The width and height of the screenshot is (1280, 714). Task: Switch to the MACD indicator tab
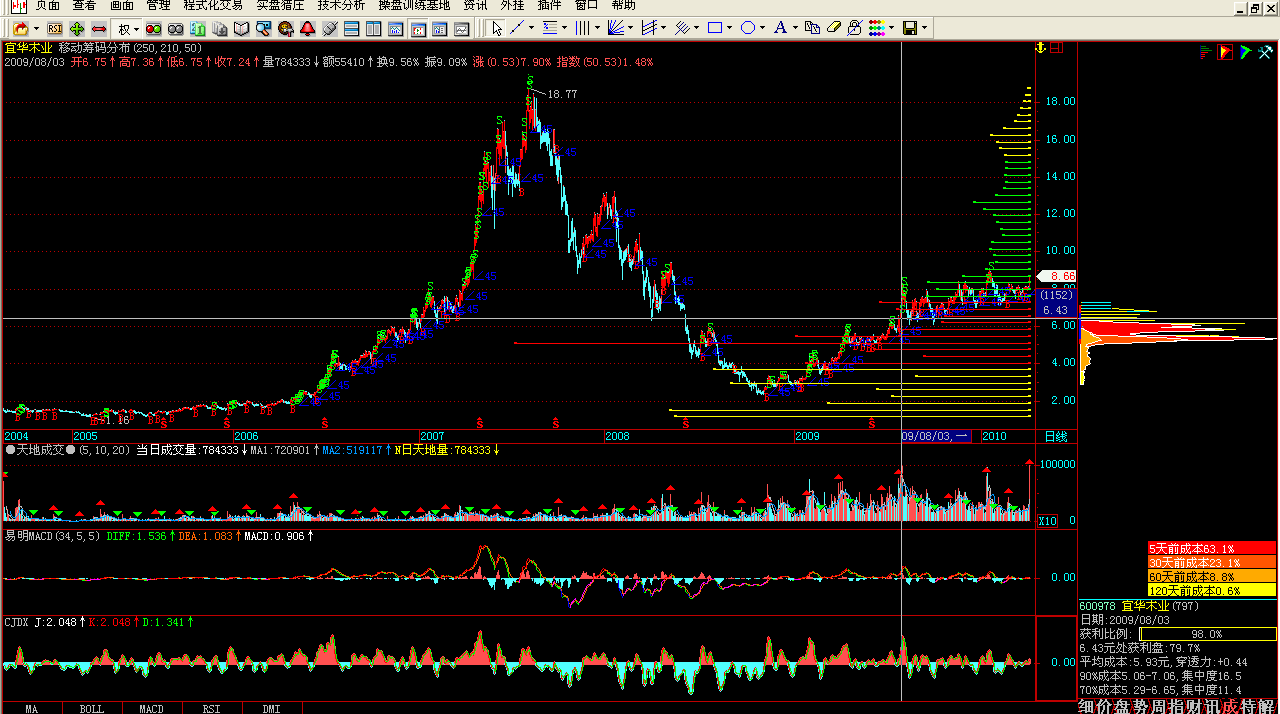click(151, 708)
